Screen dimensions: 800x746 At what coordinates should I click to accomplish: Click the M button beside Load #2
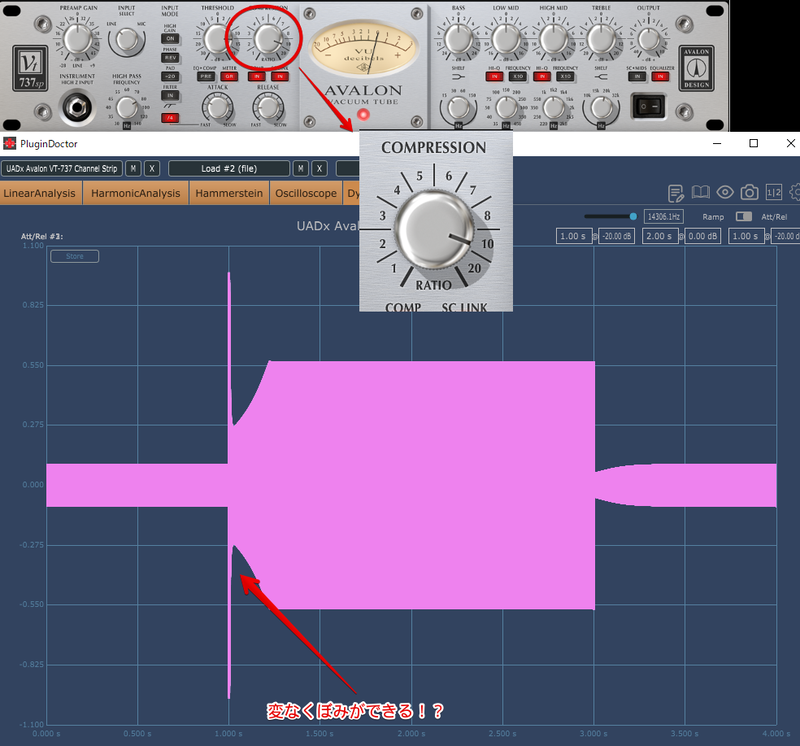tap(301, 168)
